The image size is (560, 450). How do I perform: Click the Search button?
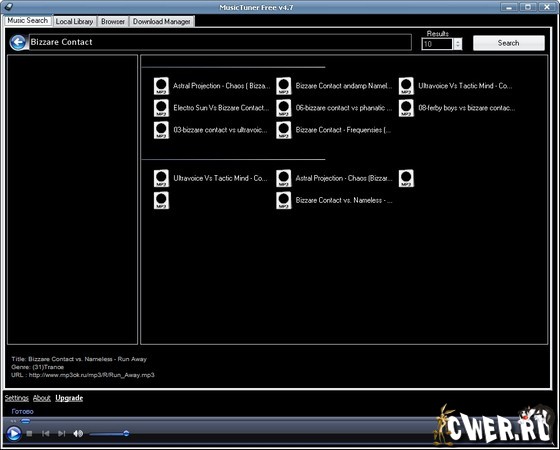coord(509,43)
